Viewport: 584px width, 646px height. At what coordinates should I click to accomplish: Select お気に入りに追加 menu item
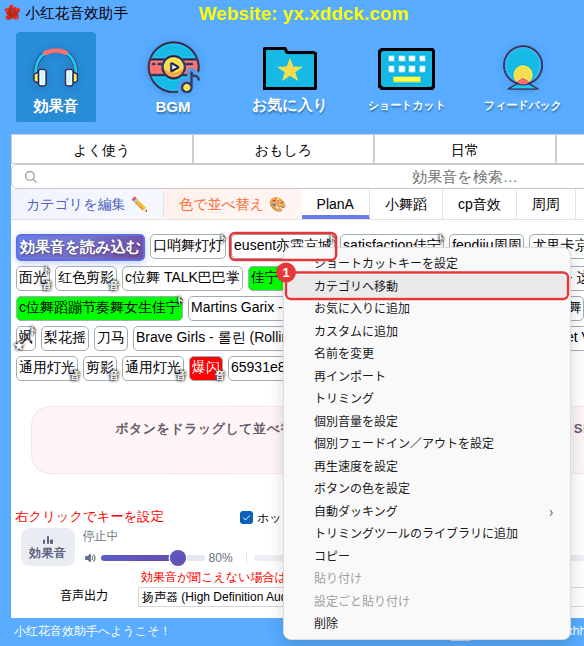427,309
